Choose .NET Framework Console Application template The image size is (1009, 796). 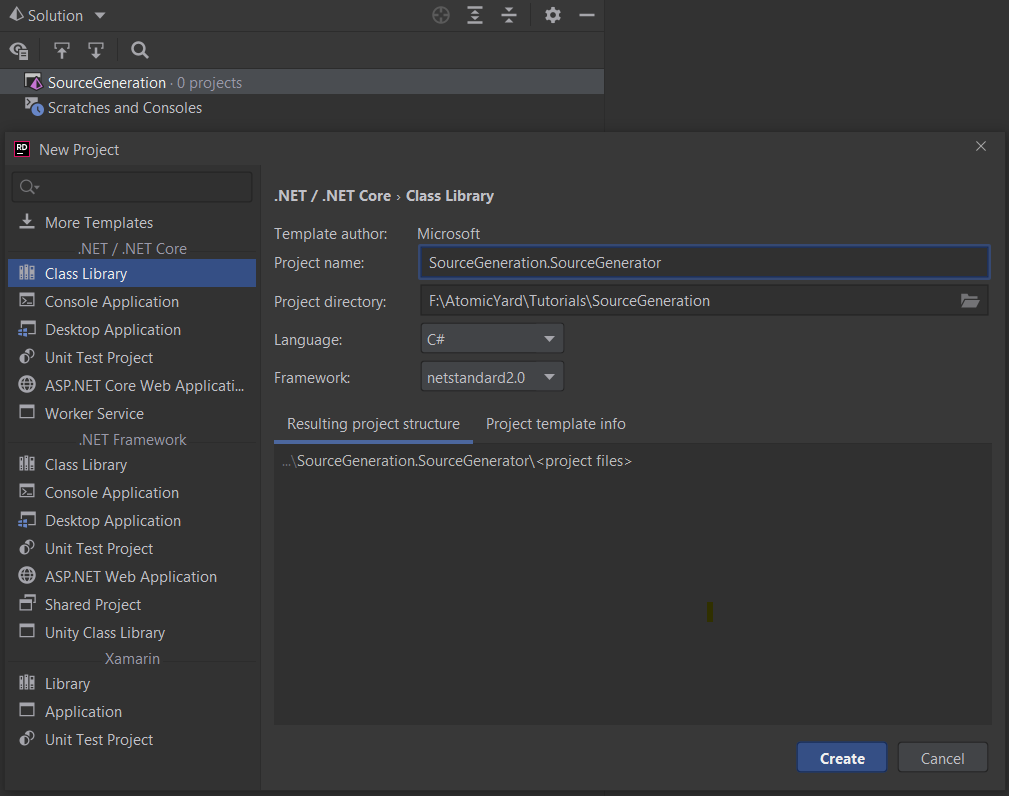(x=132, y=493)
